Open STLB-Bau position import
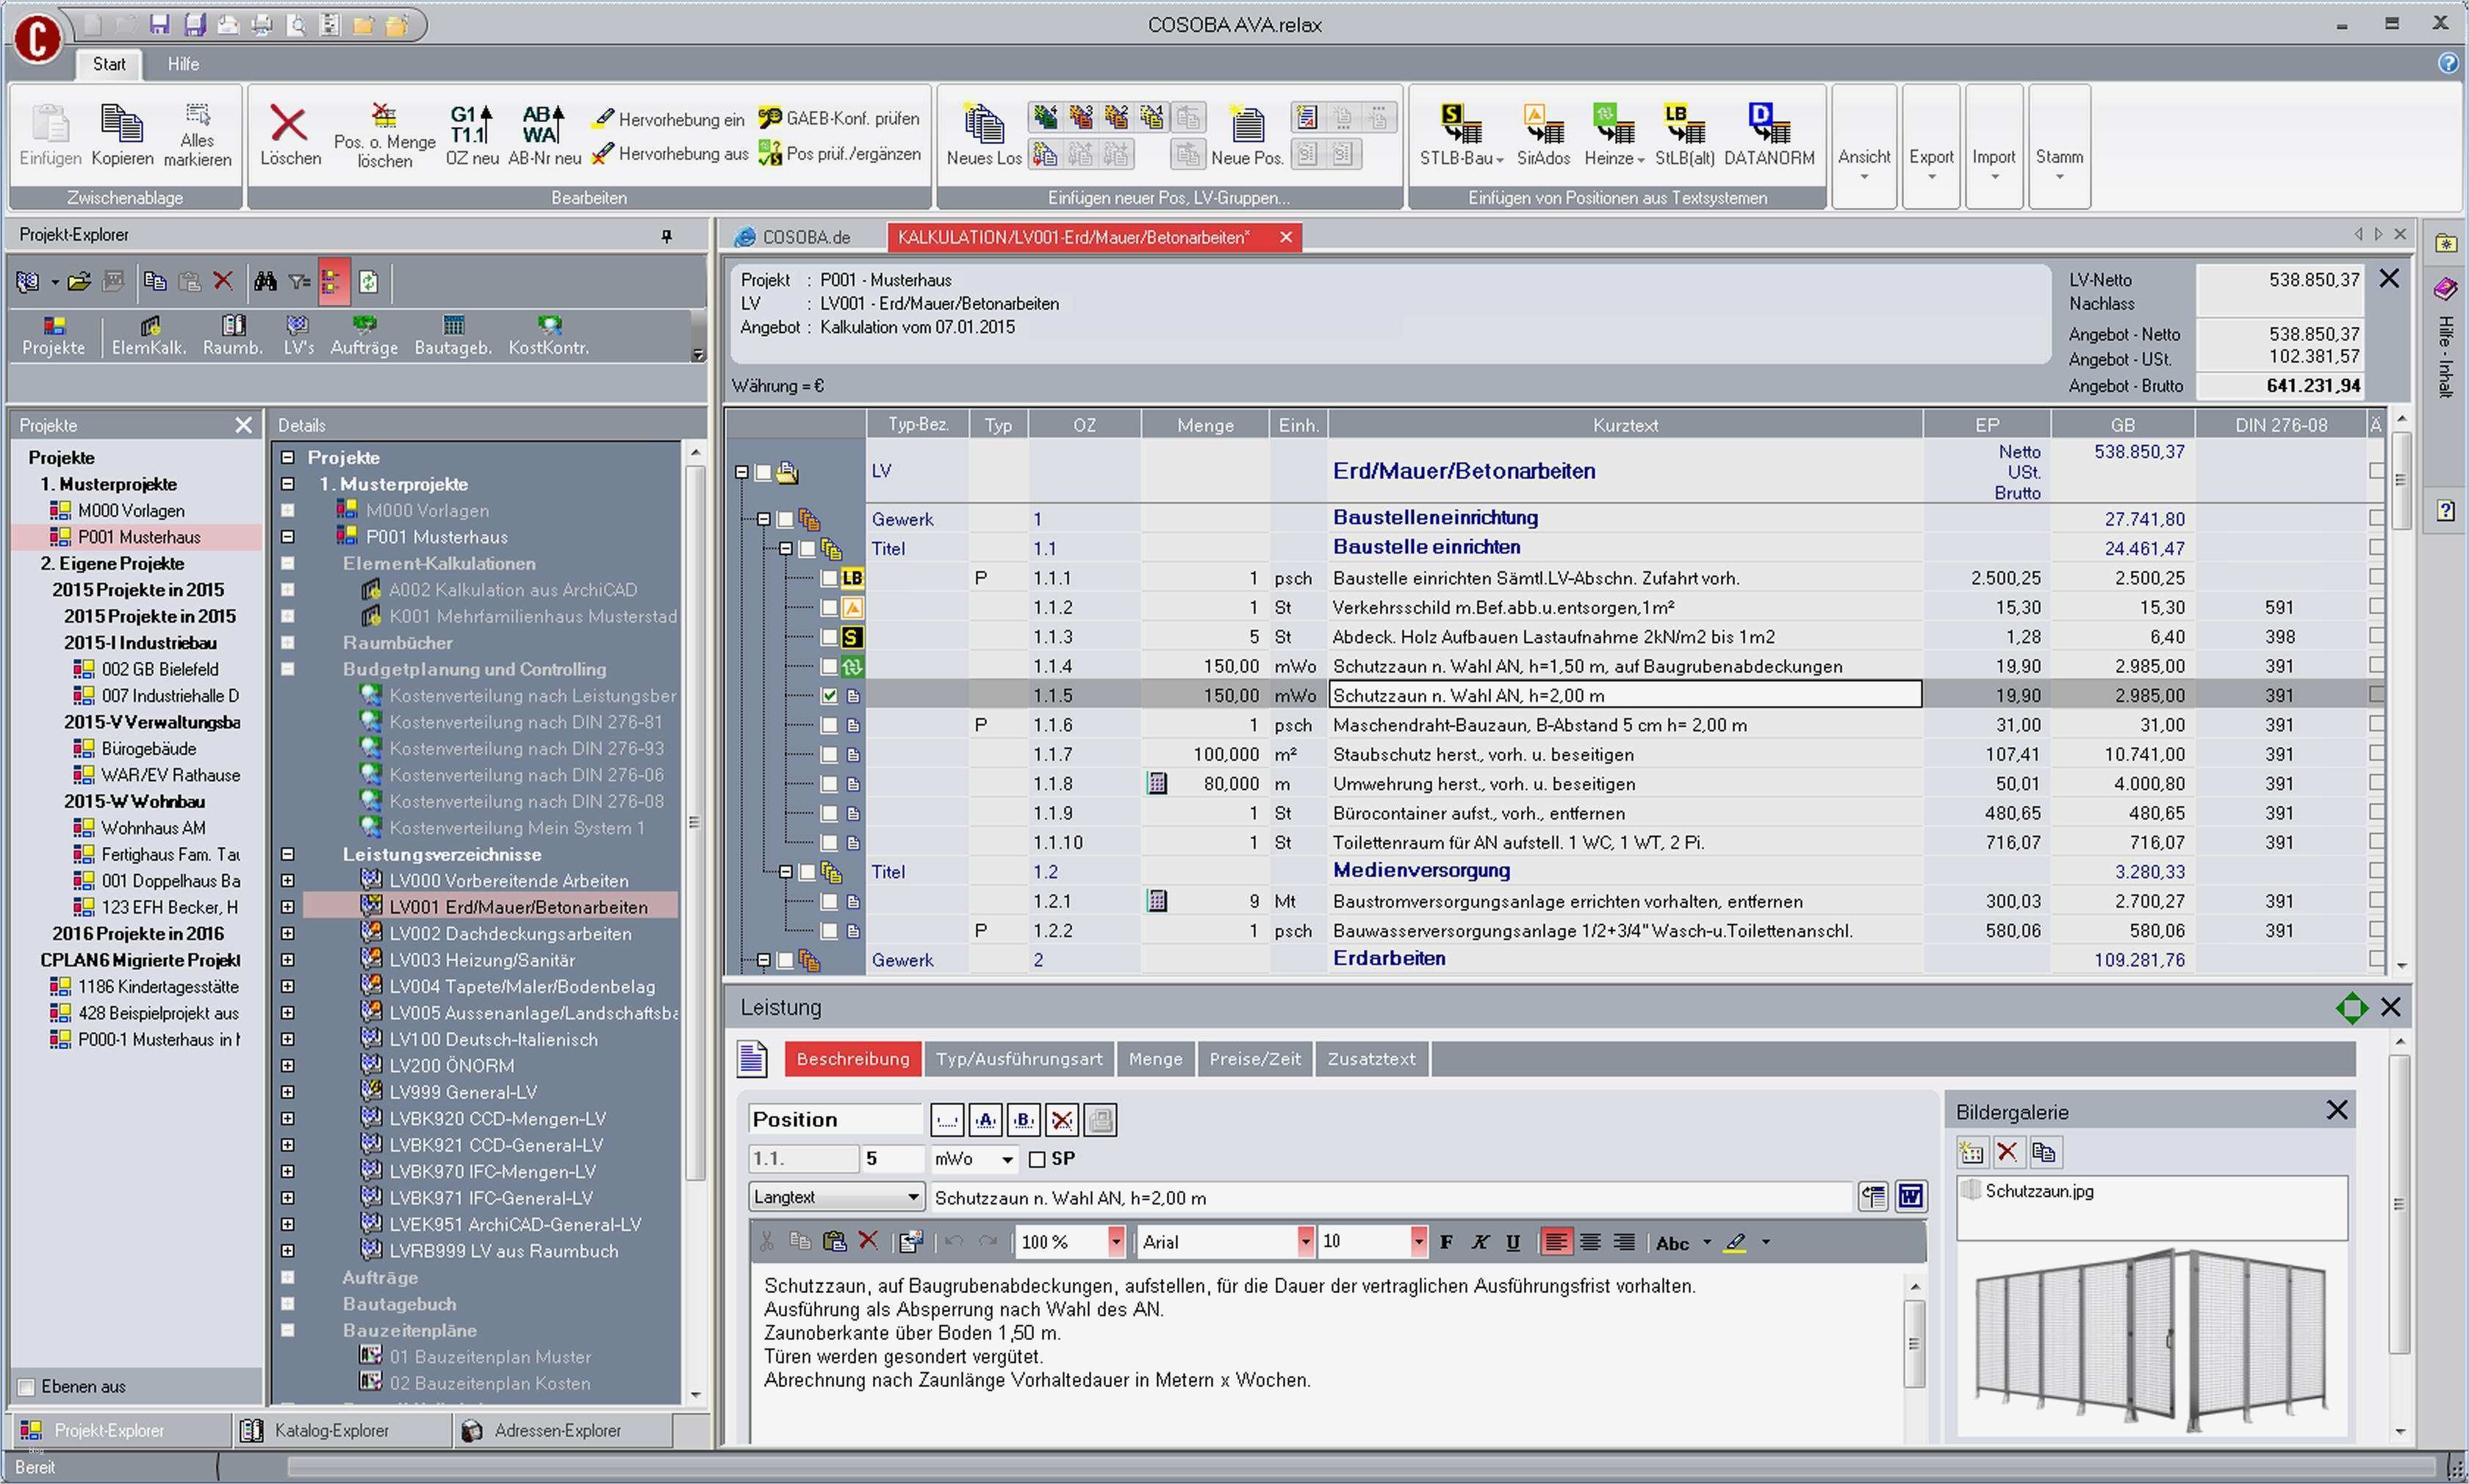2469x1484 pixels. tap(1459, 135)
